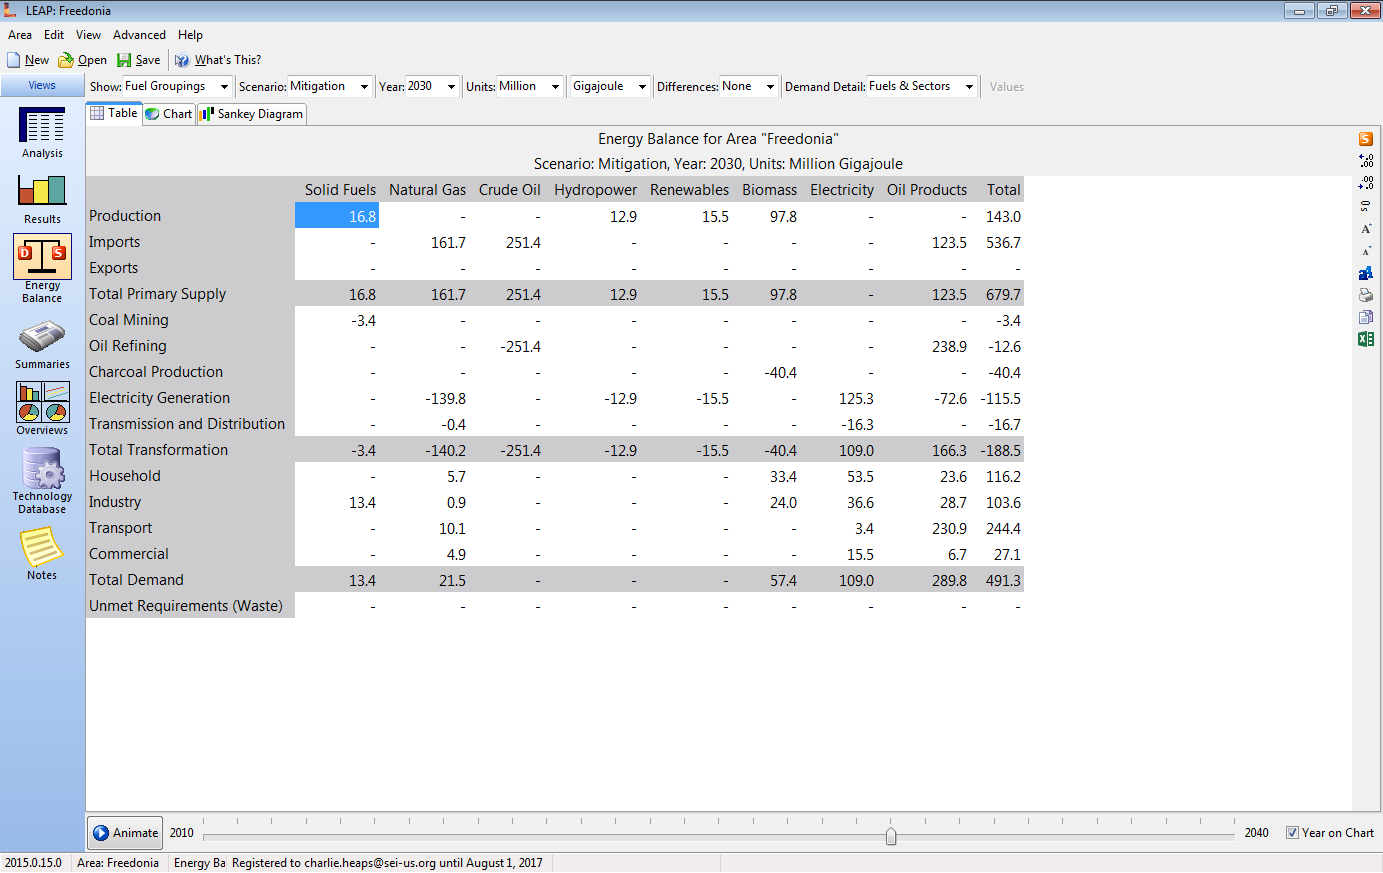This screenshot has width=1383, height=873.
Task: Print the energy balance table
Action: pyautogui.click(x=1366, y=295)
